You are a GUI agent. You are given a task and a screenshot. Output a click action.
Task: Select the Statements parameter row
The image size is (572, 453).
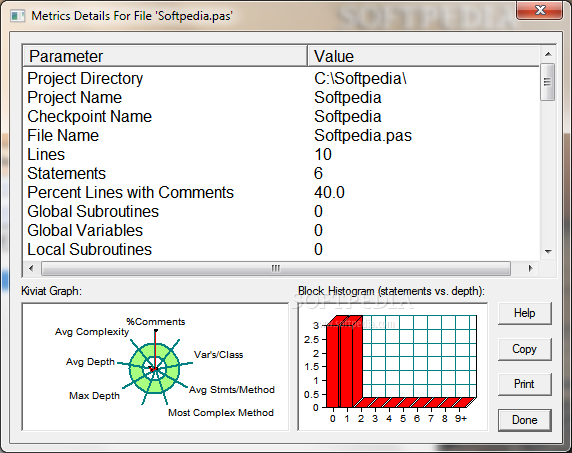click(x=281, y=173)
